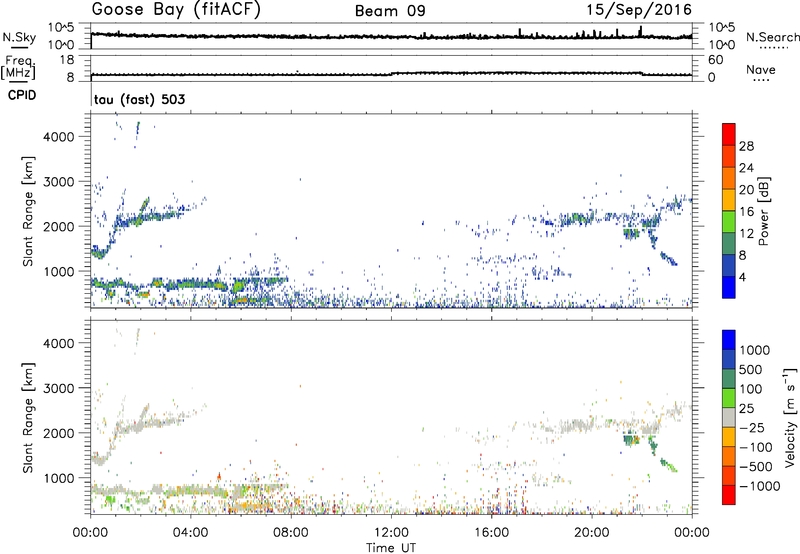Click the '2000' range label on the velocity panel
The image size is (800, 554).
(x=58, y=433)
